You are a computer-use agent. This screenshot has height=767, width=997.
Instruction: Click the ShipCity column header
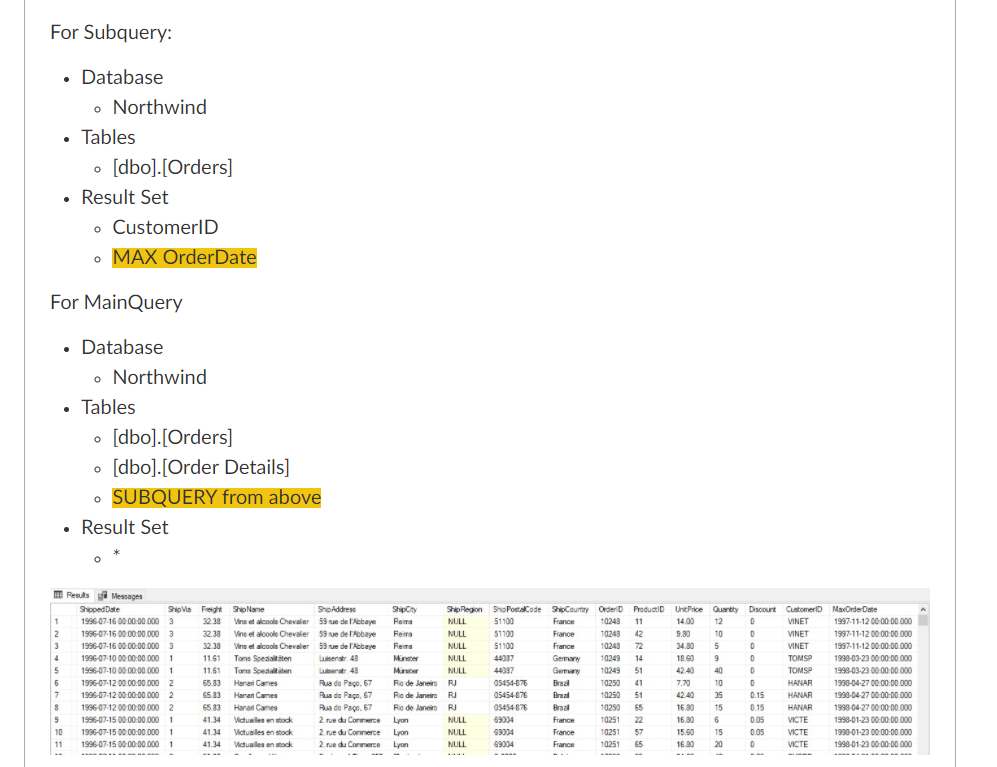[404, 609]
